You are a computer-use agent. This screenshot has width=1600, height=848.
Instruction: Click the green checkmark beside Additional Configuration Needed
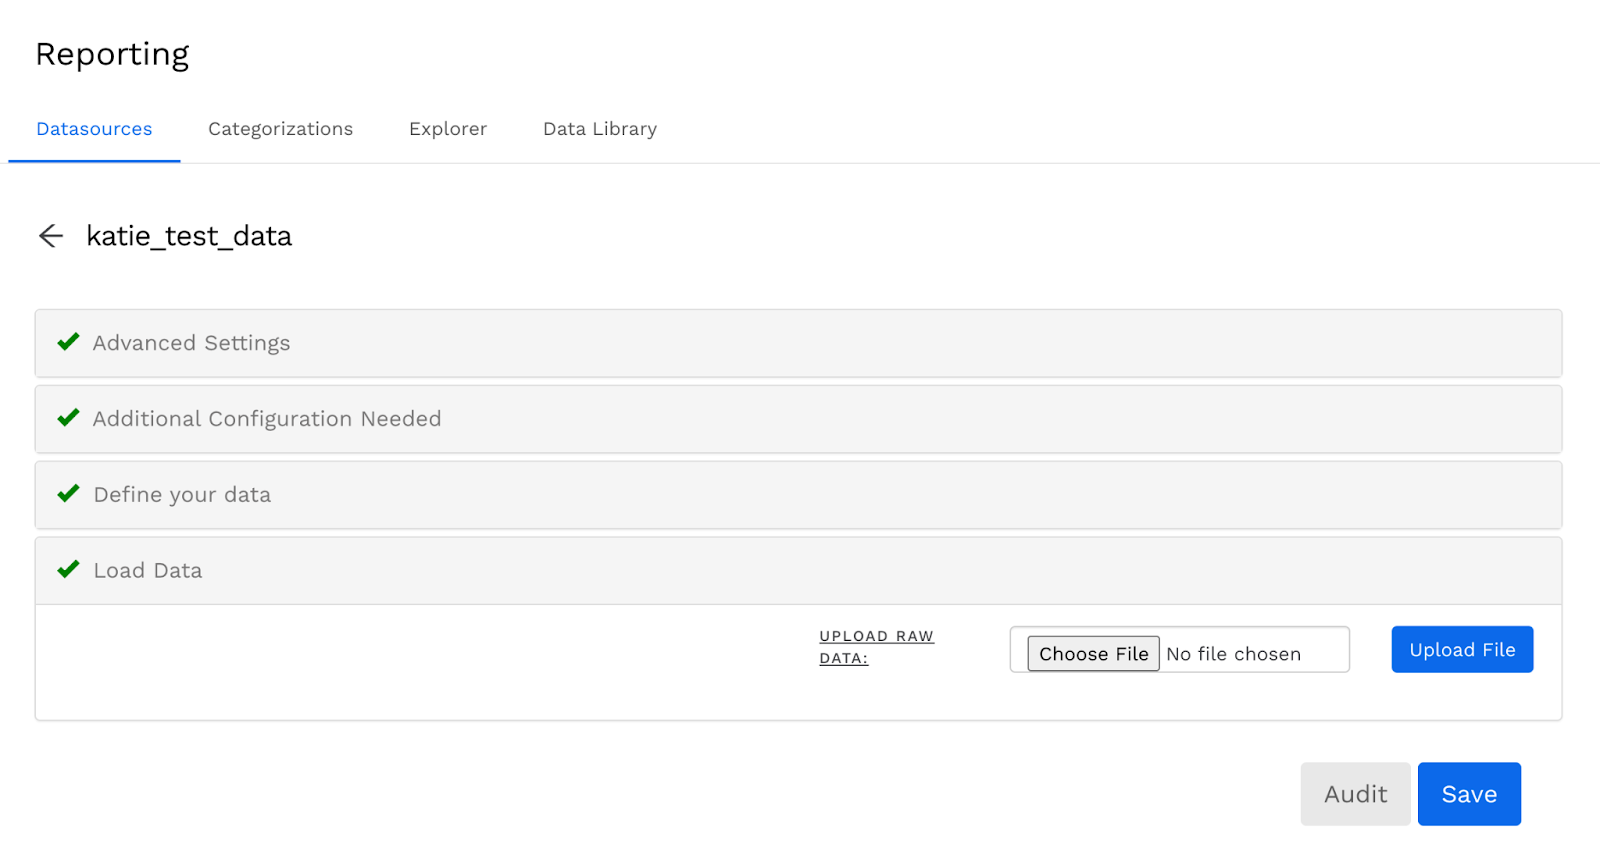click(x=68, y=418)
